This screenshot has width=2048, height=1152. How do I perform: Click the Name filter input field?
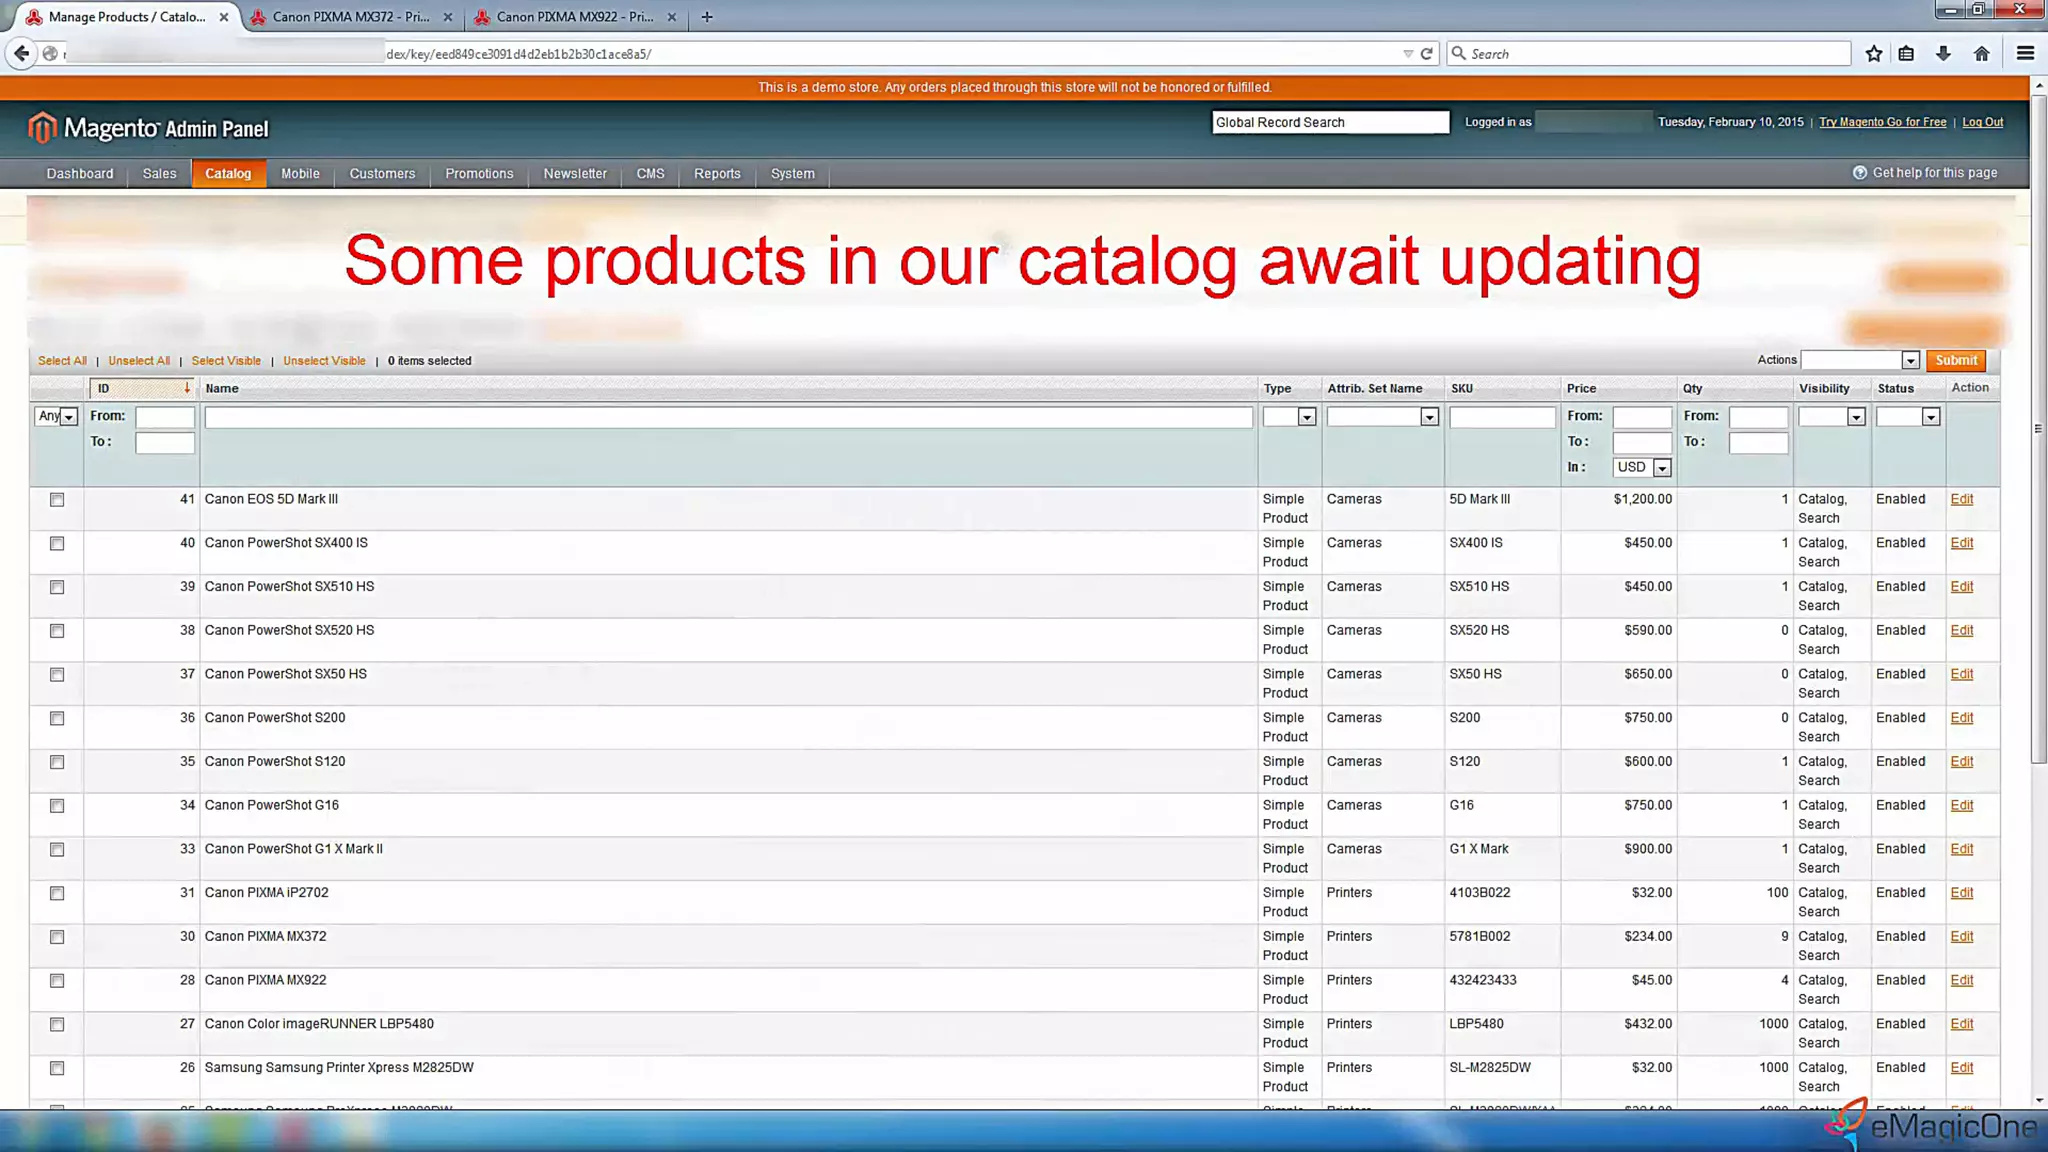728,417
